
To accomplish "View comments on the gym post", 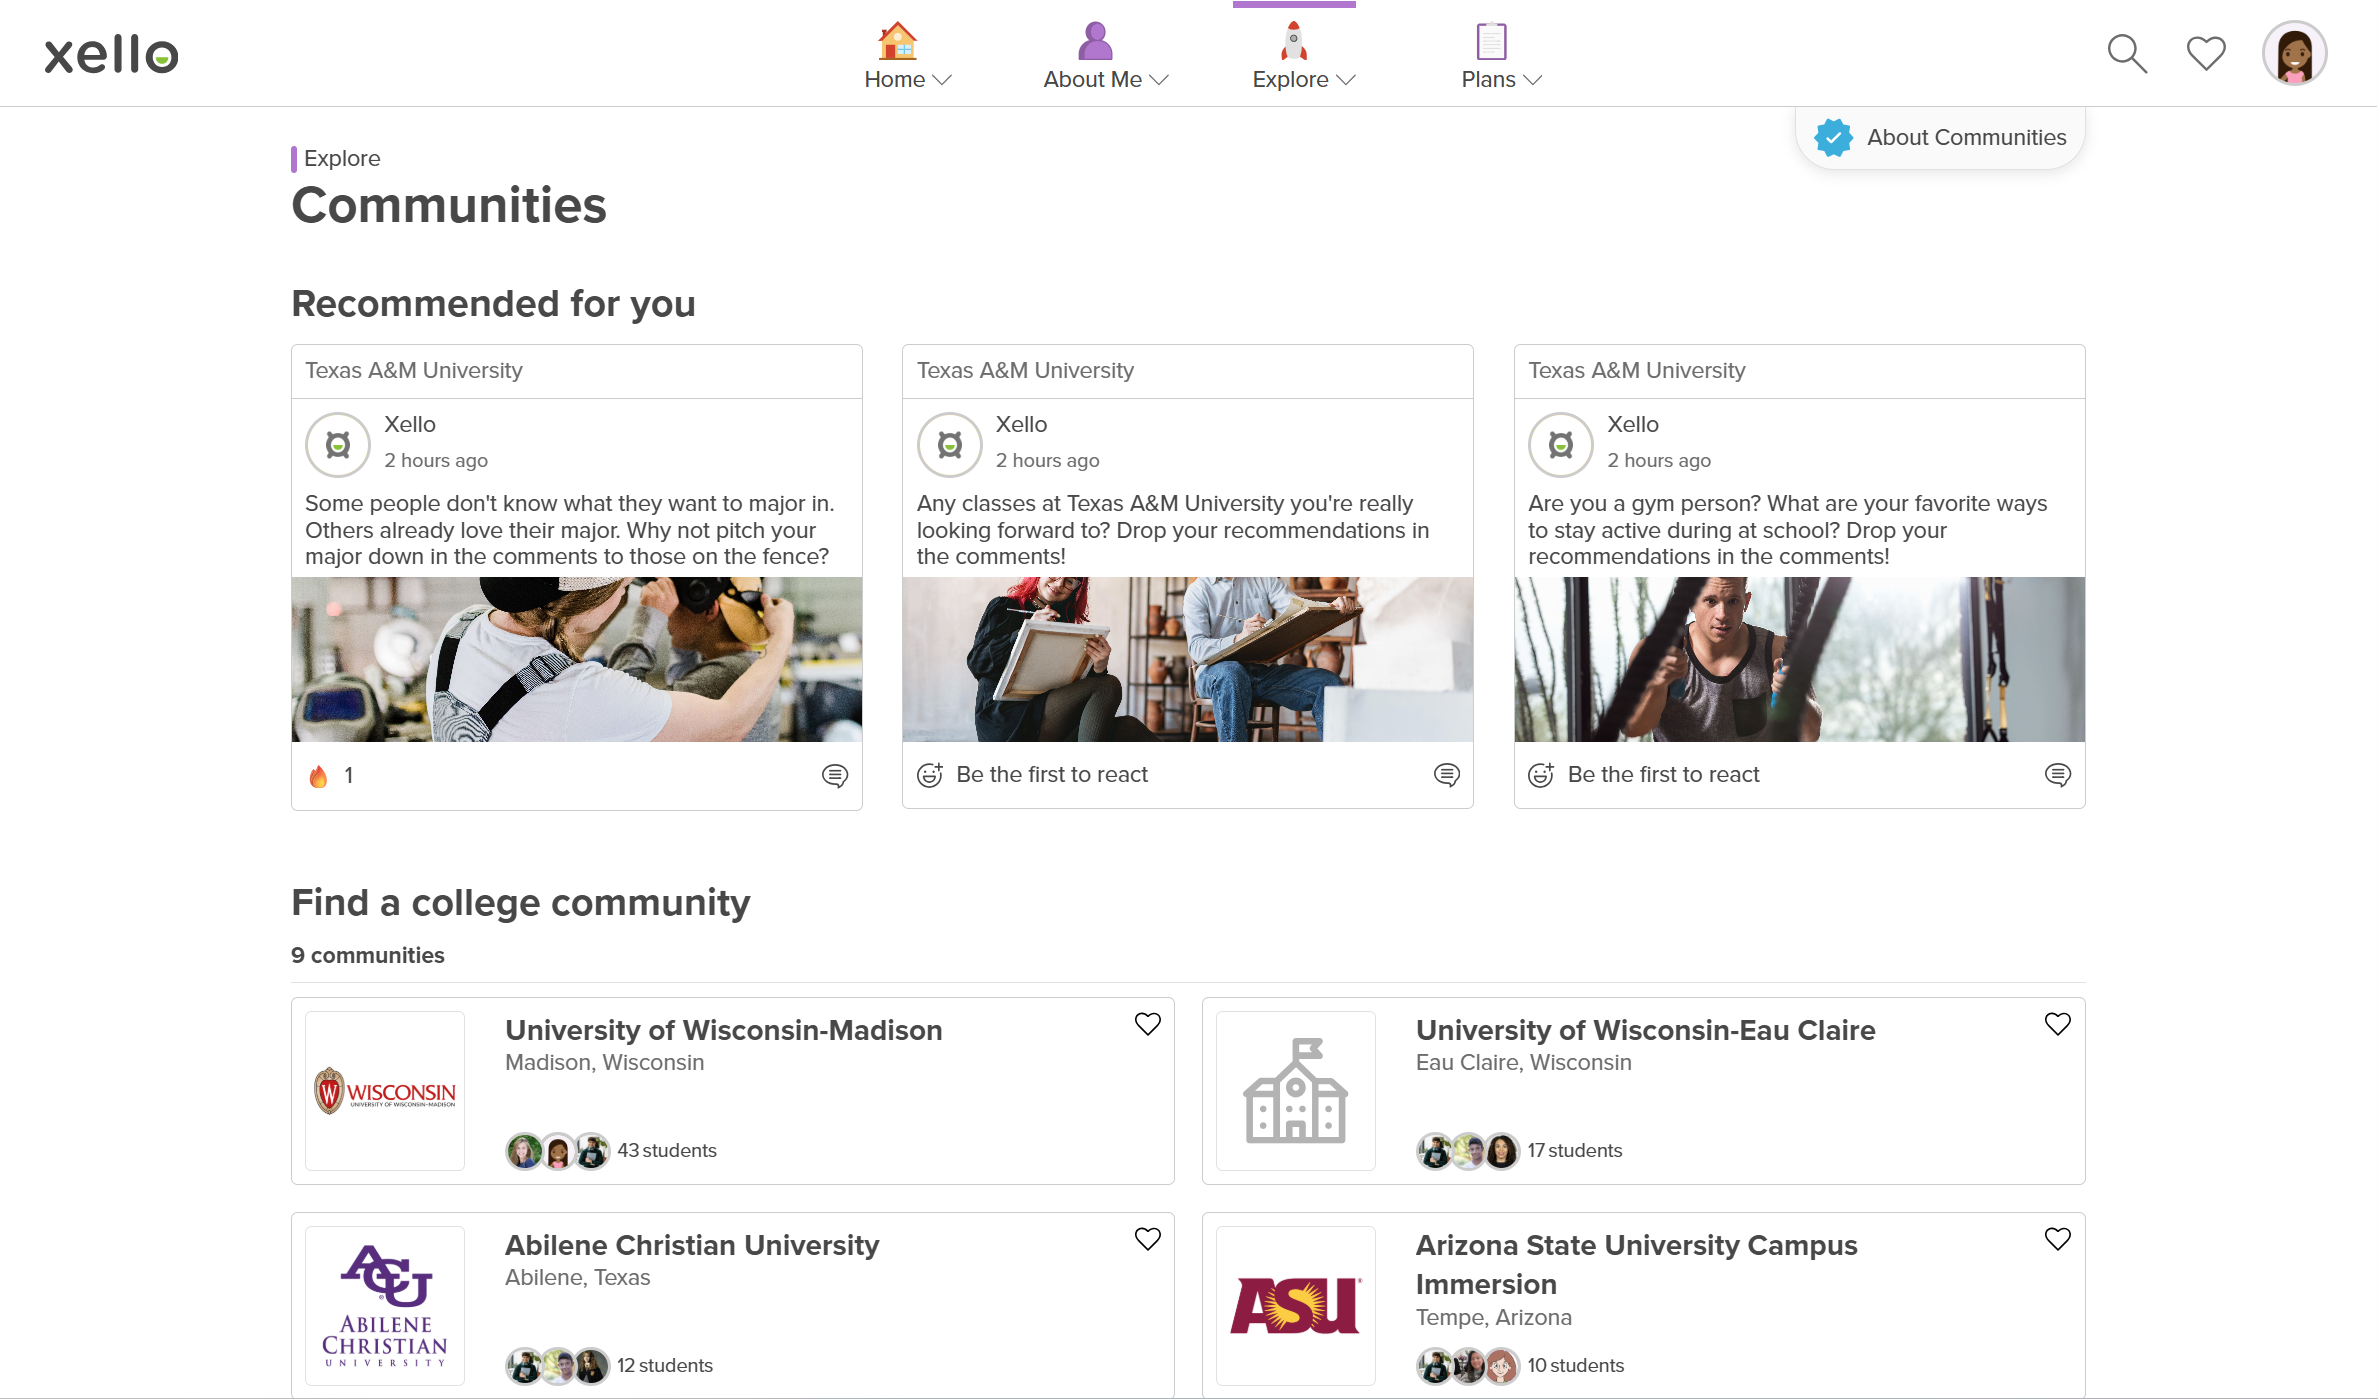I will click(2058, 774).
